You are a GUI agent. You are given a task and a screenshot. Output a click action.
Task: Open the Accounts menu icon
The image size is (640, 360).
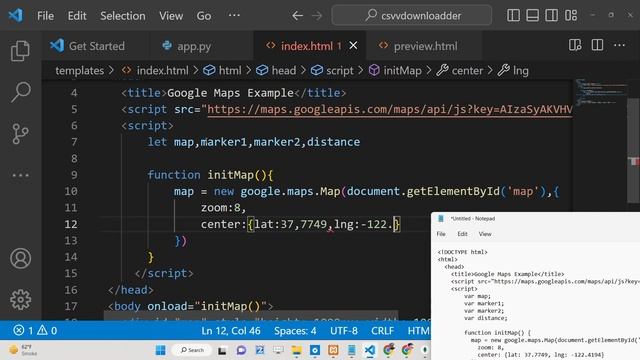coord(20,258)
